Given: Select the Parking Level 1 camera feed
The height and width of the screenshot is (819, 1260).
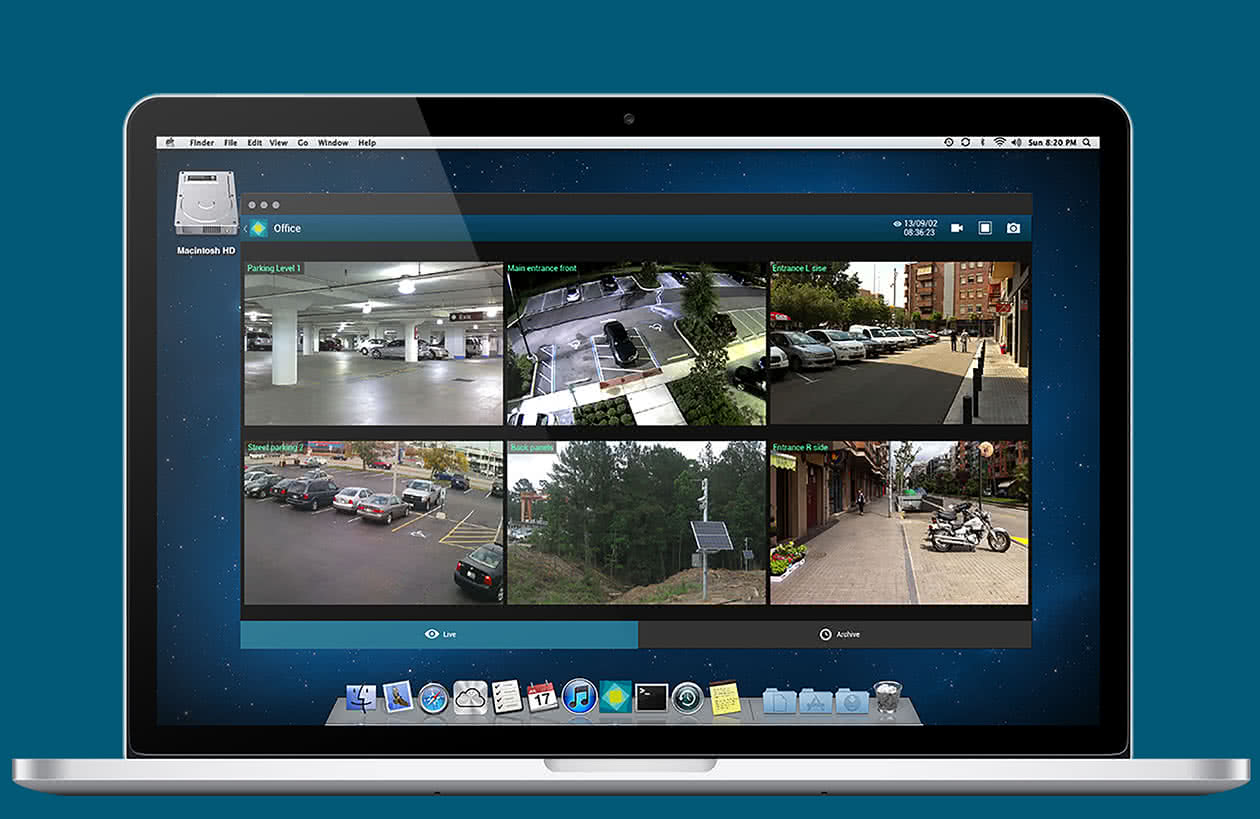Looking at the screenshot, I should (x=373, y=343).
